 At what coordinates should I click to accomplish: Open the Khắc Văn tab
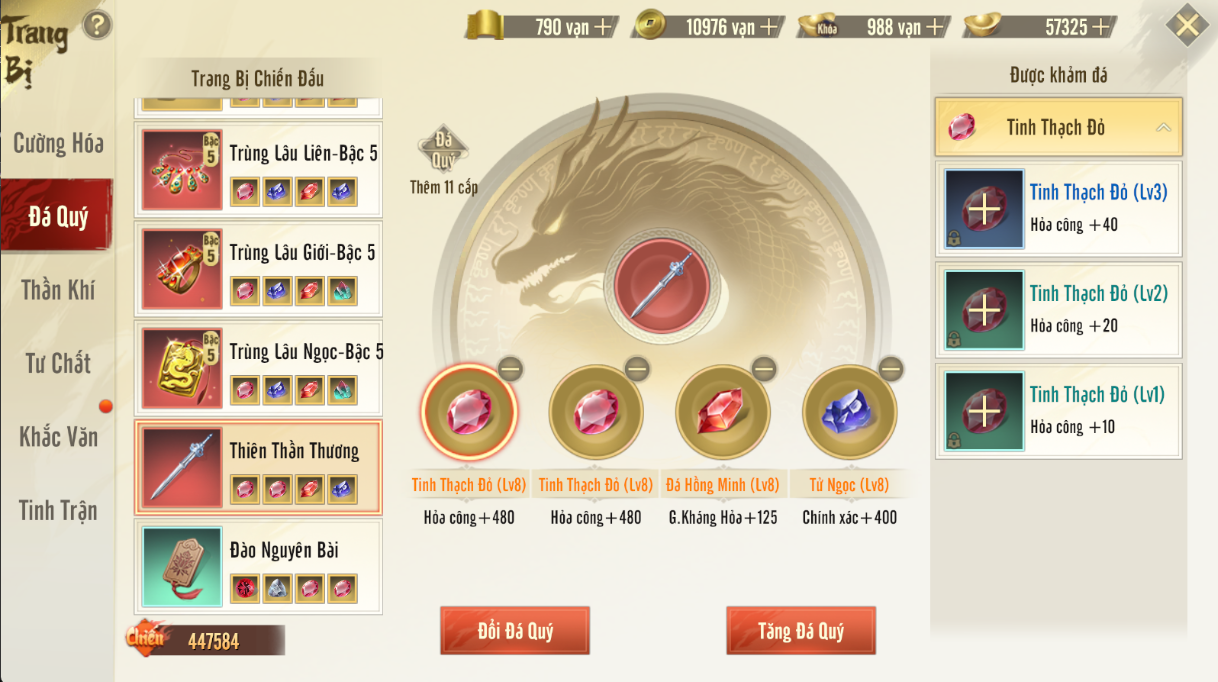click(58, 437)
